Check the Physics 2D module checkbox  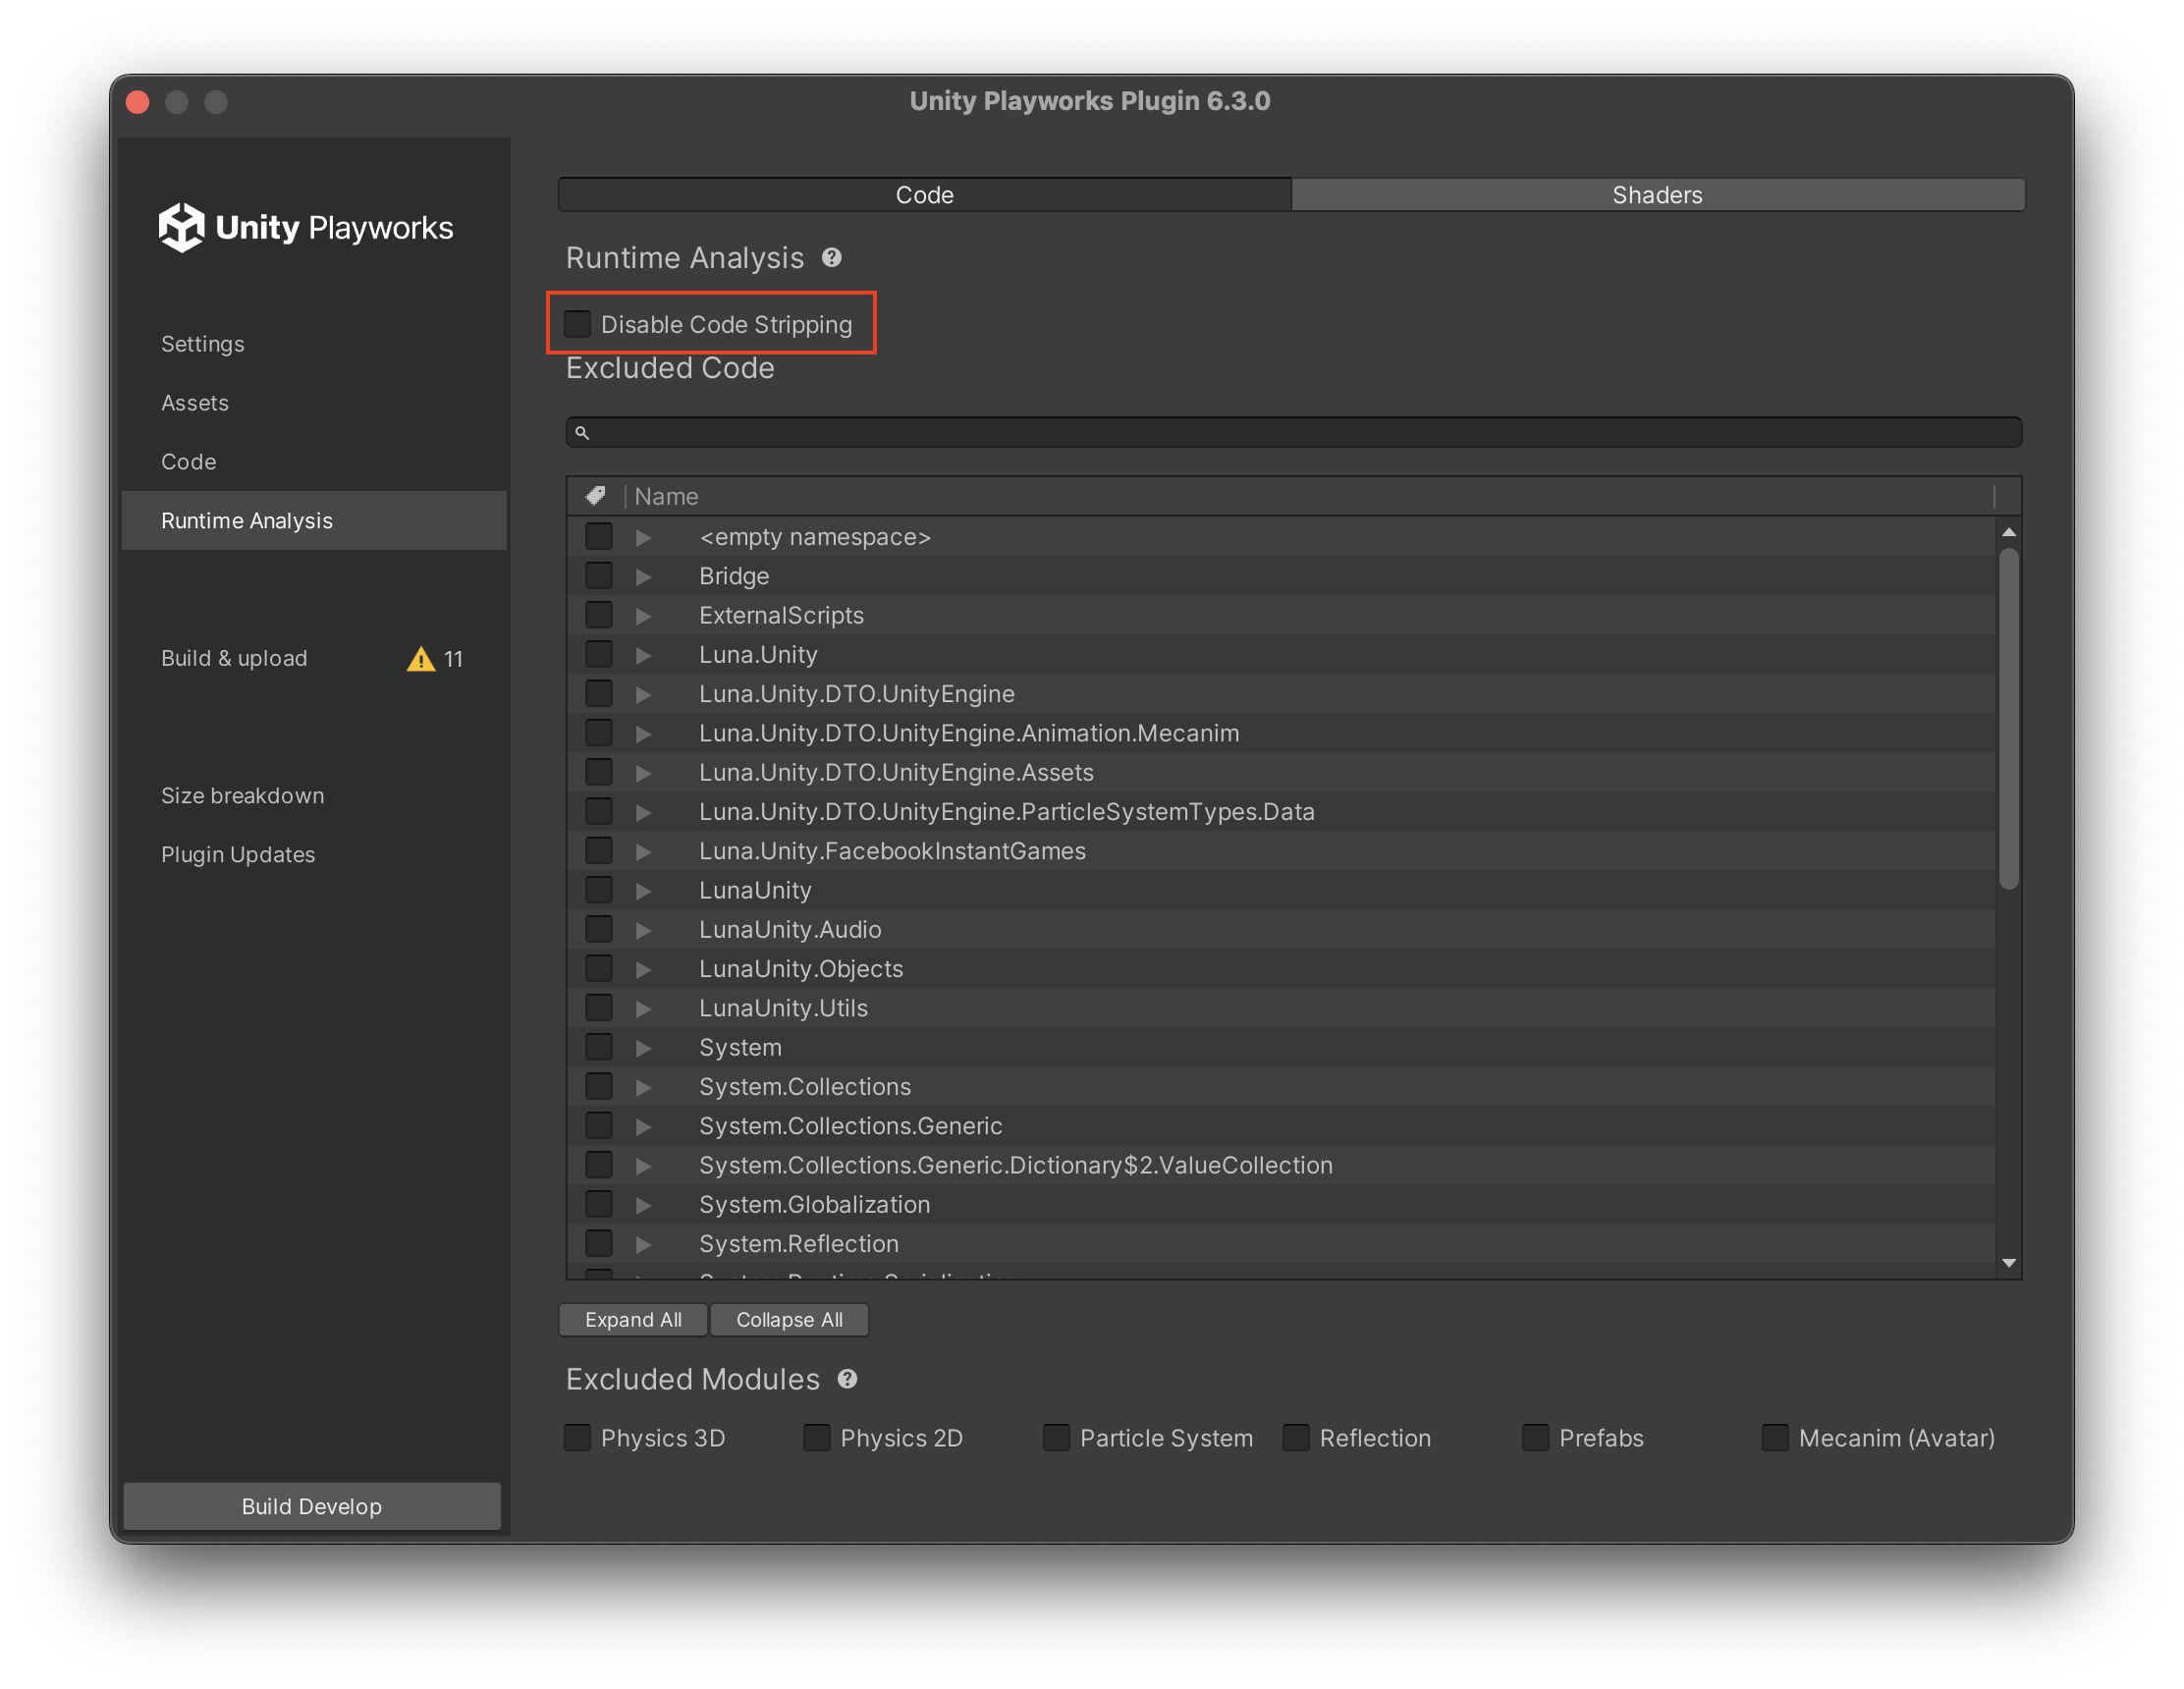click(817, 1438)
